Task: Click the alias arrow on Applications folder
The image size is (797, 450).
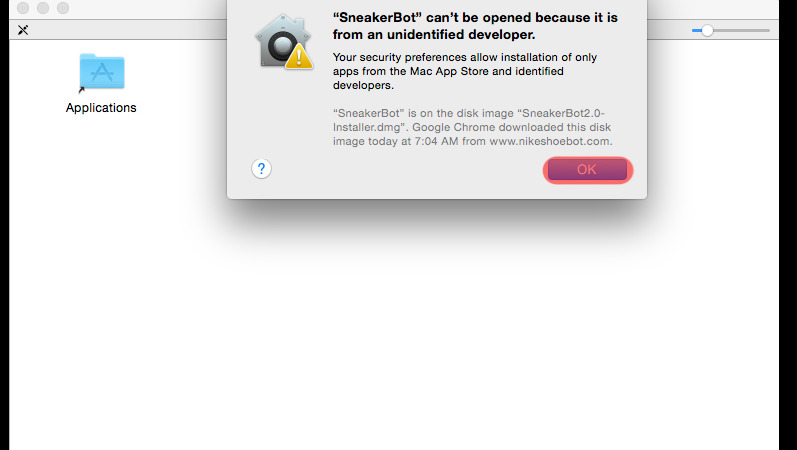Action: point(81,90)
